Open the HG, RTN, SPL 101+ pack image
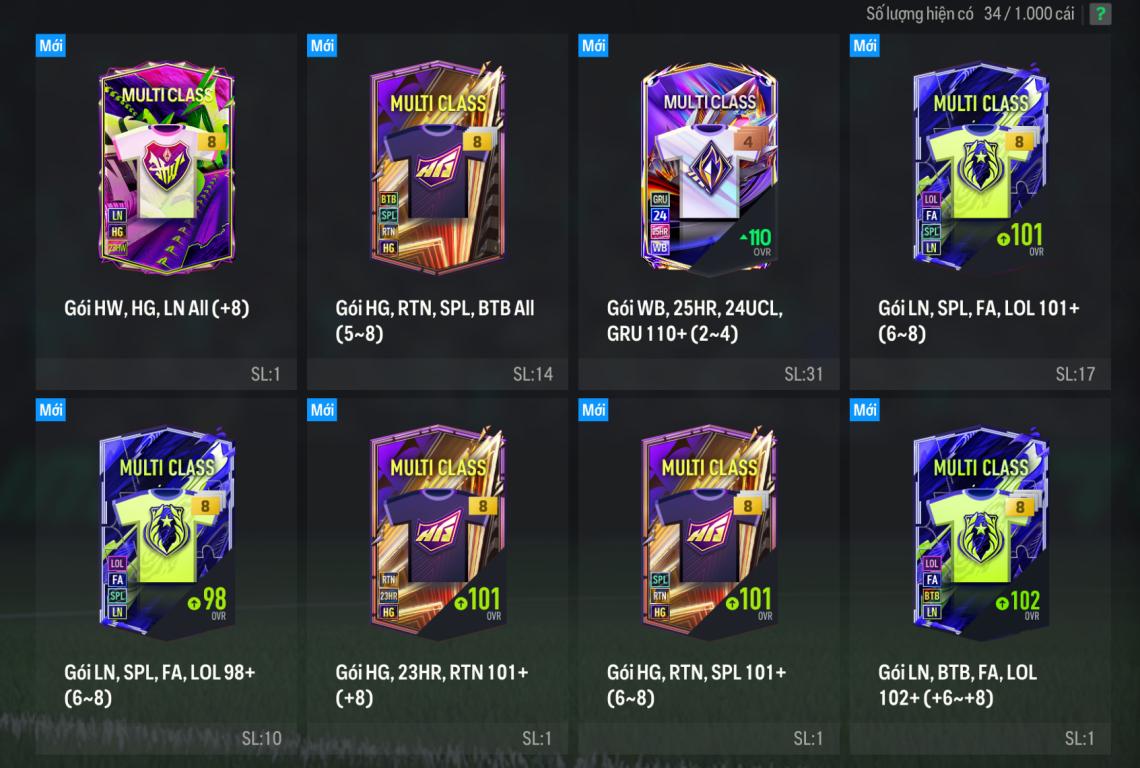 pos(709,532)
